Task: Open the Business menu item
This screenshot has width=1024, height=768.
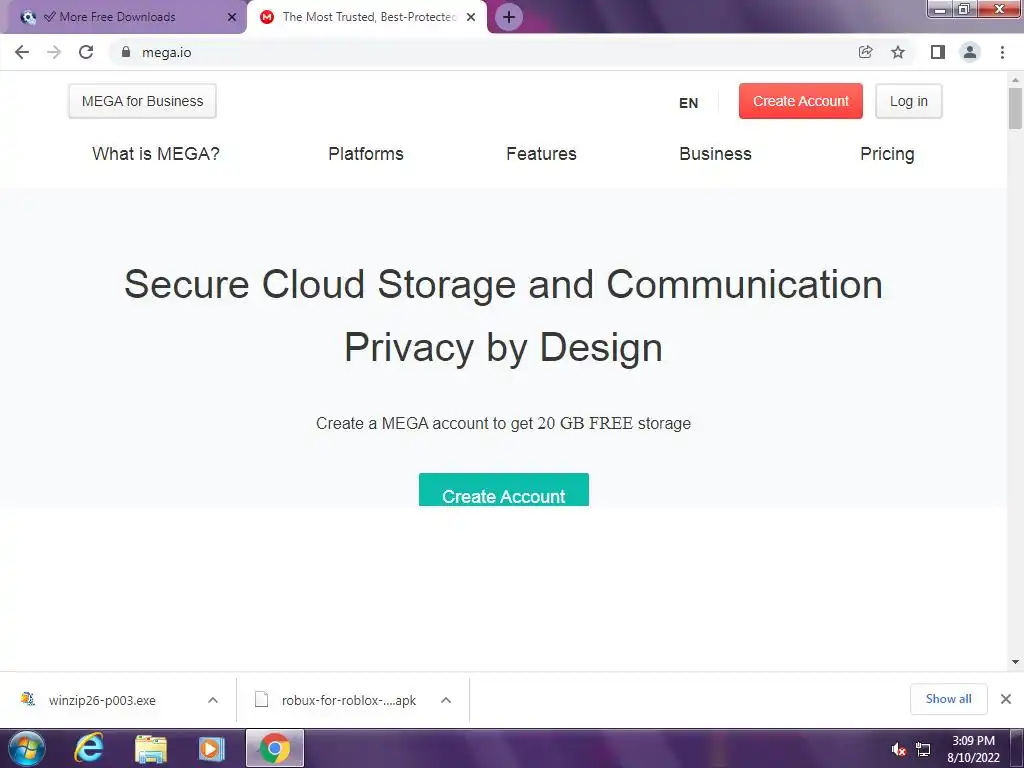Action: 715,154
